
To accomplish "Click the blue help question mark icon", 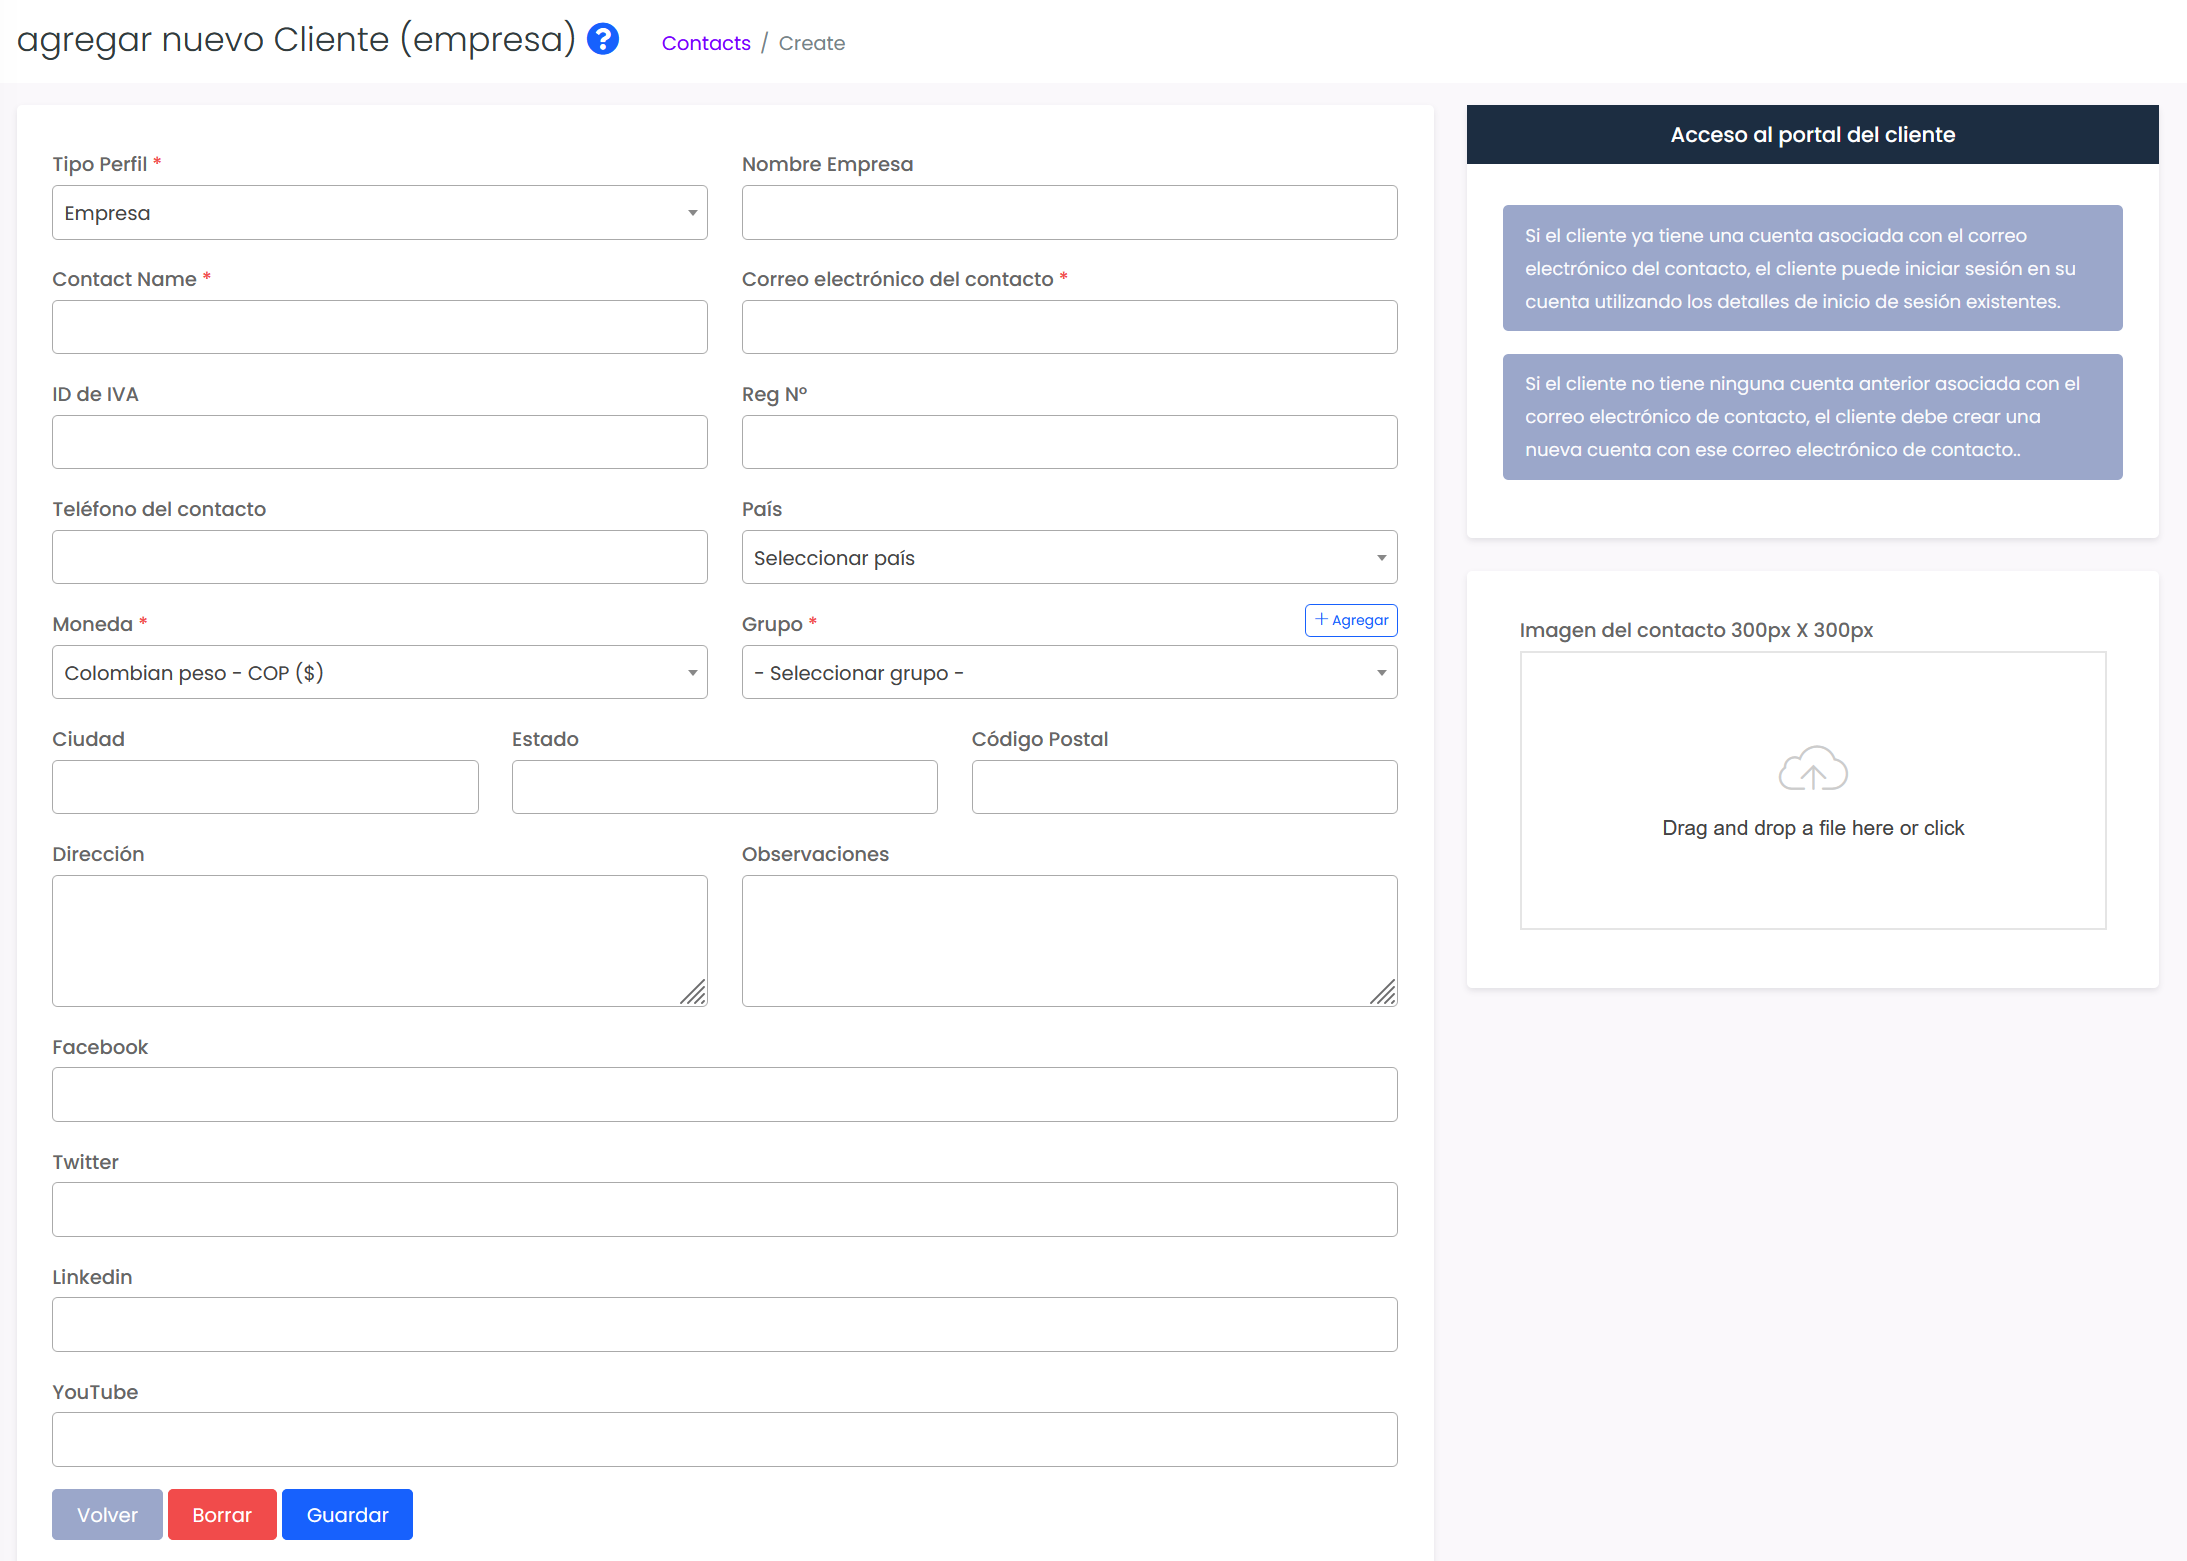I will tap(603, 40).
